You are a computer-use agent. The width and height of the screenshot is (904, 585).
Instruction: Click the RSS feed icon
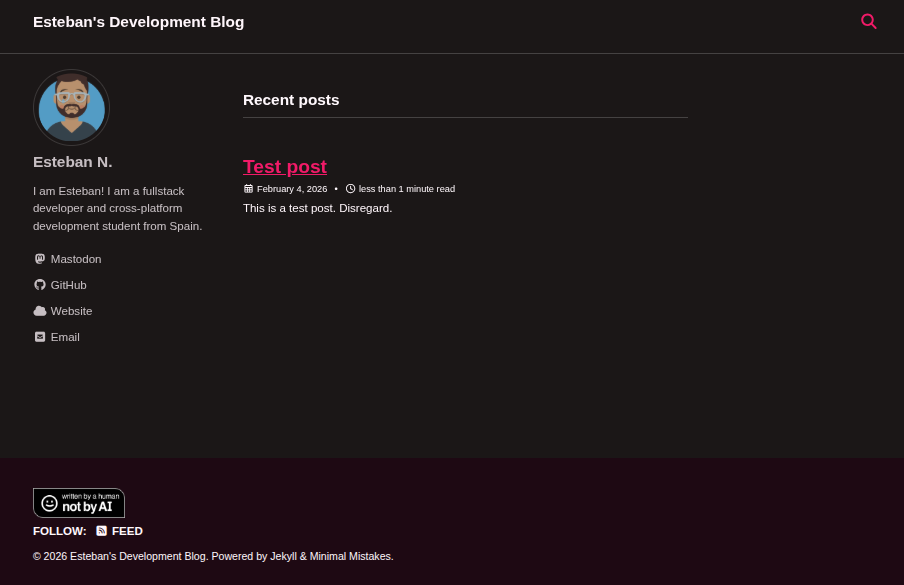pyautogui.click(x=101, y=531)
